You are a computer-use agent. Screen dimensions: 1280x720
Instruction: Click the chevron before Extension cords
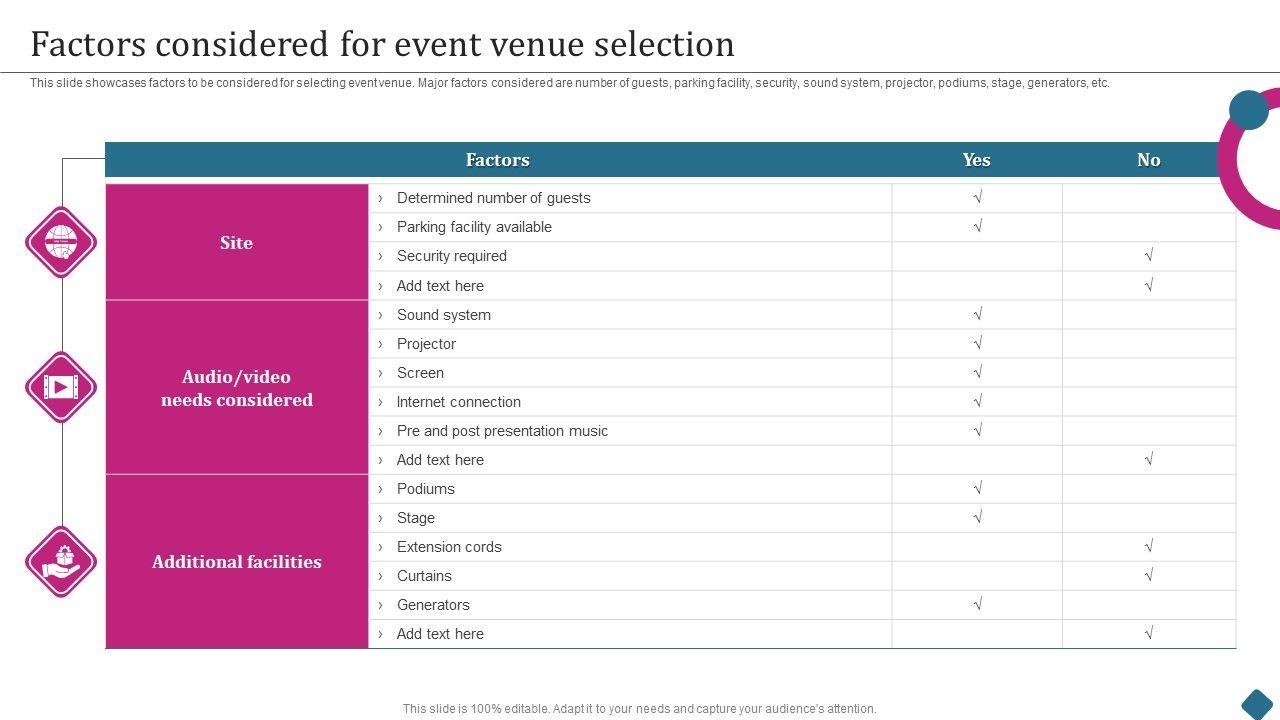[380, 547]
